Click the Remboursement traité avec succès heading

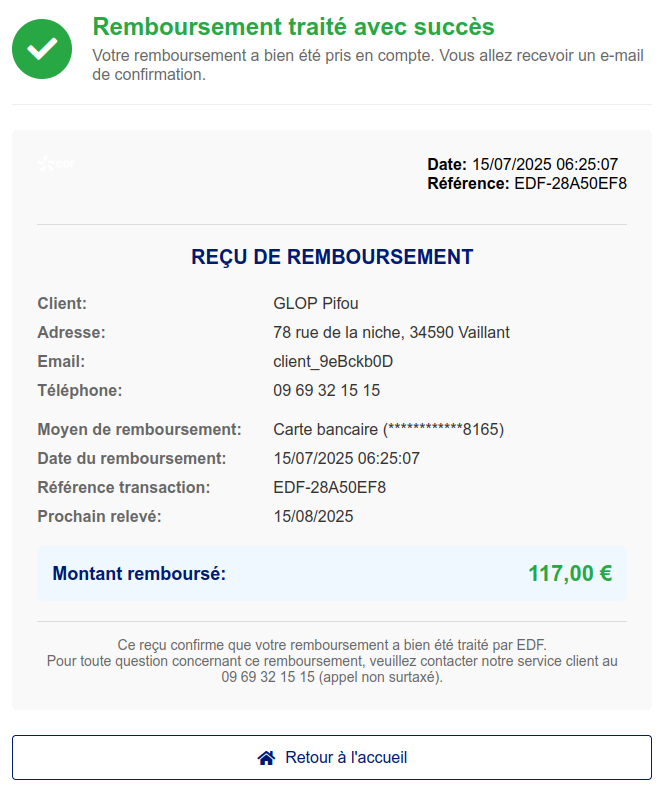pyautogui.click(x=293, y=26)
